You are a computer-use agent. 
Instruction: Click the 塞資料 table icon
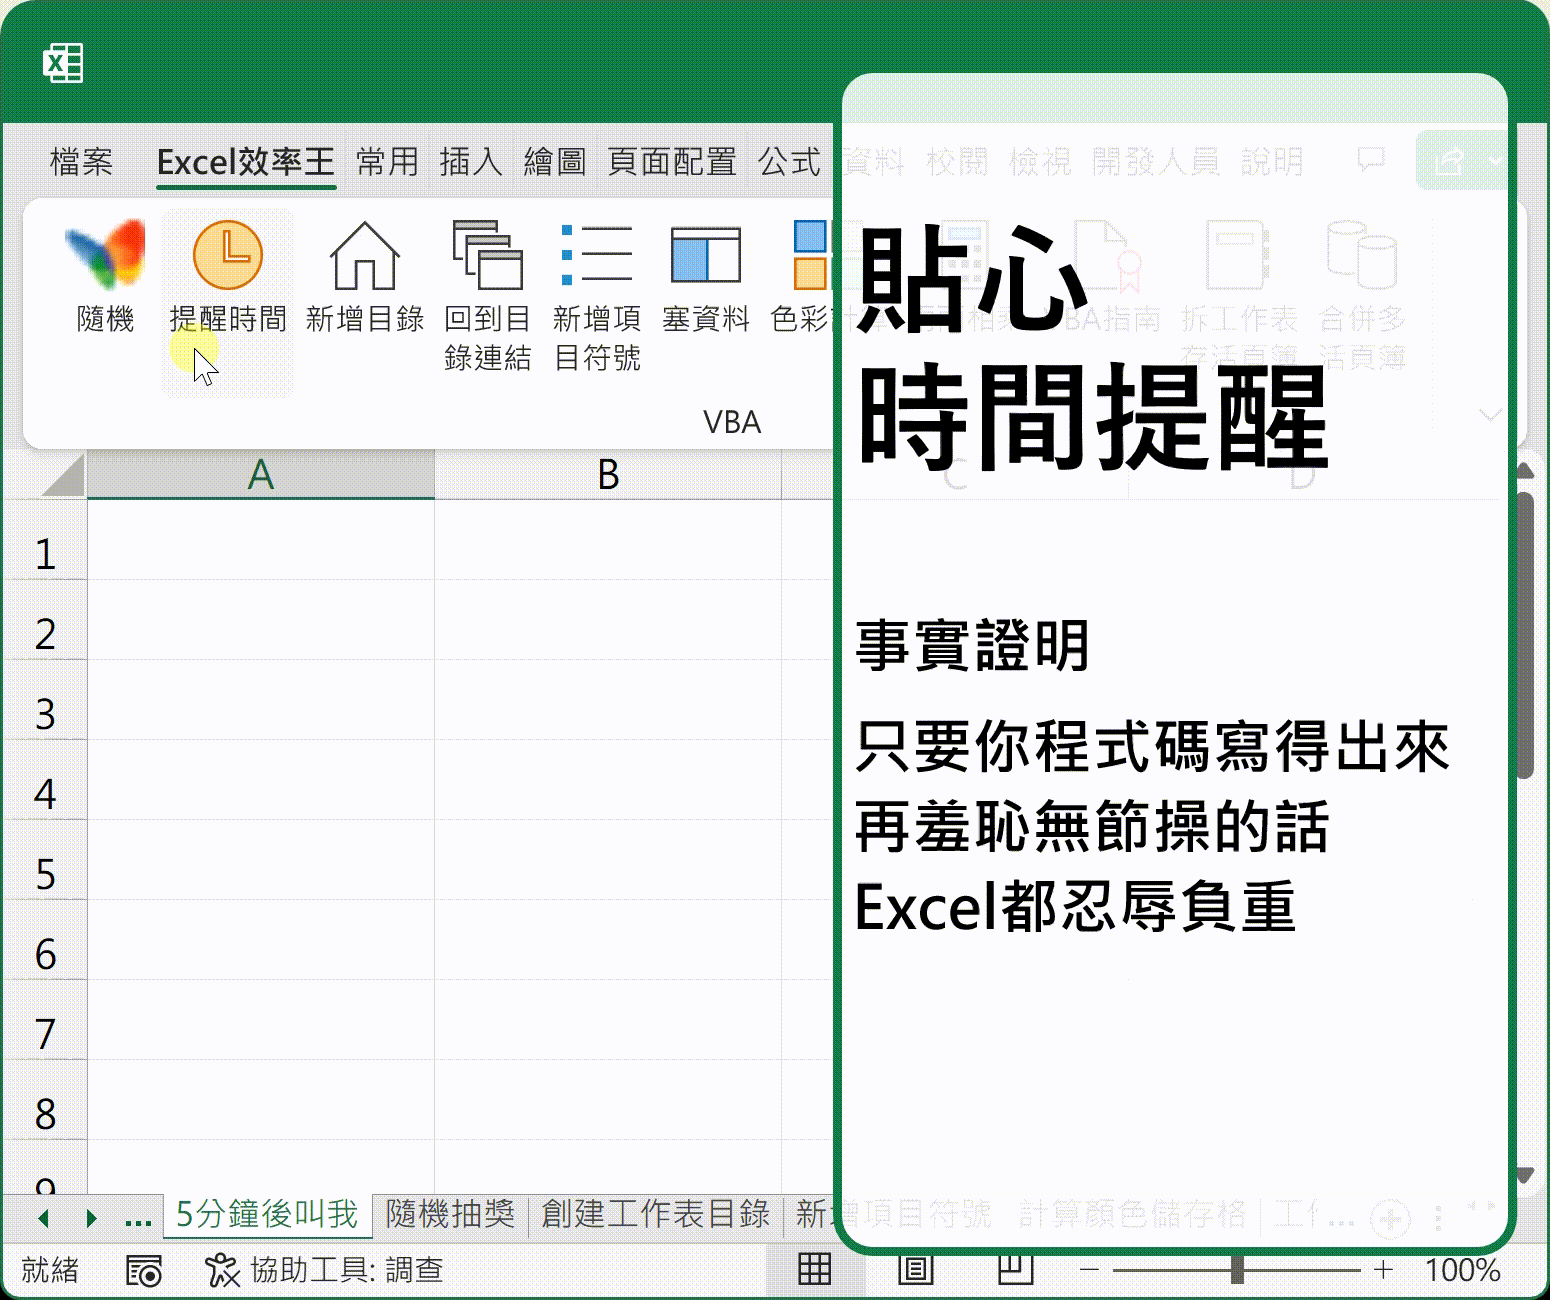pyautogui.click(x=705, y=256)
